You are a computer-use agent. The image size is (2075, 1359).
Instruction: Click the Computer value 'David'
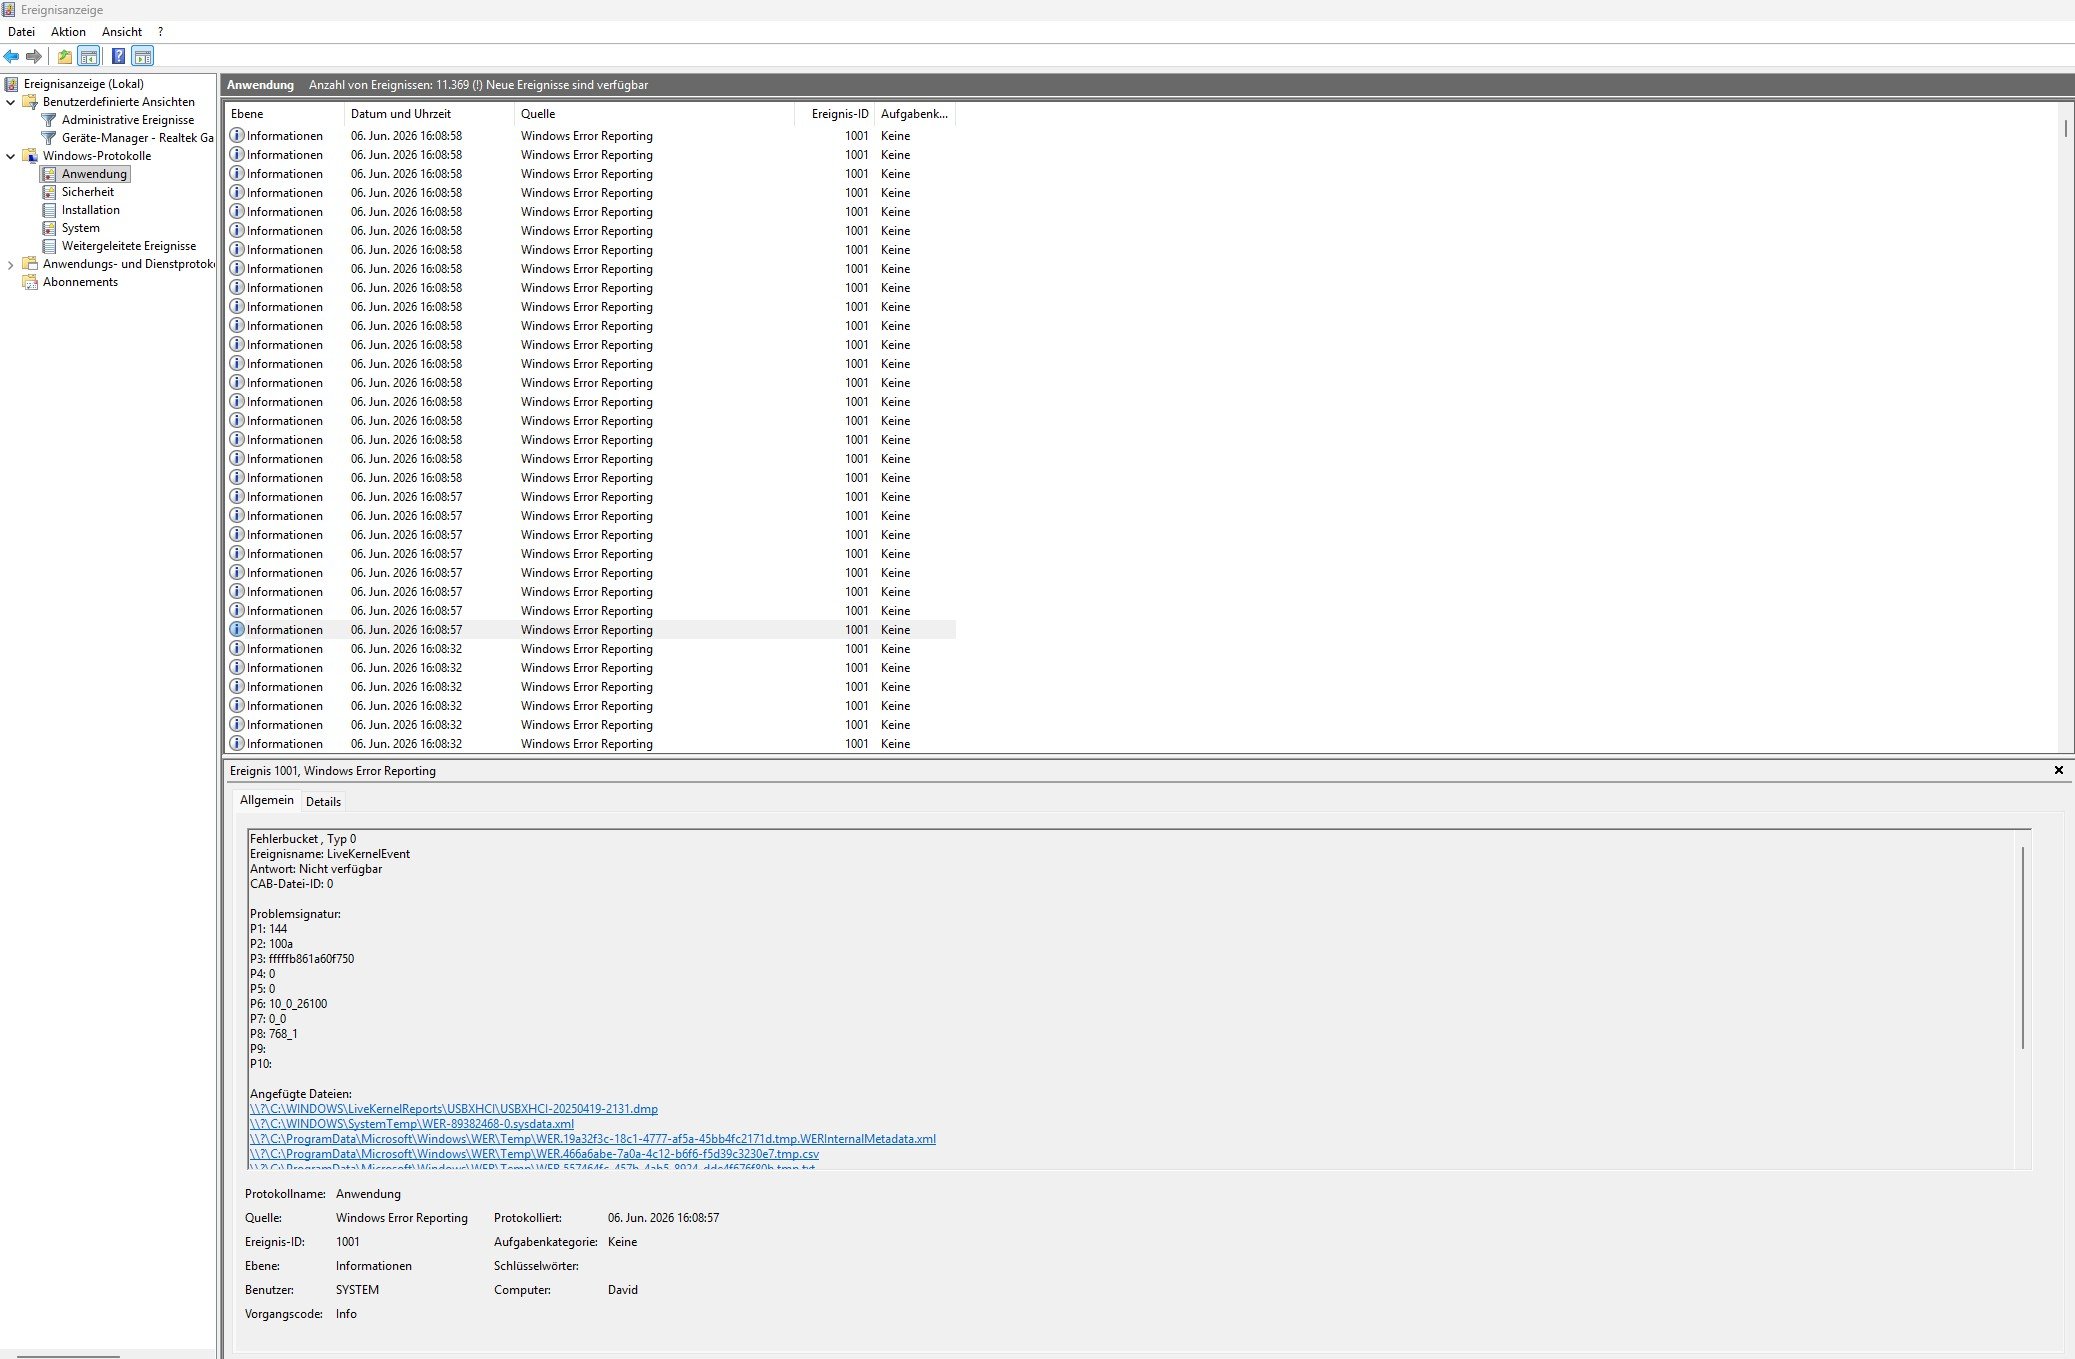(623, 1290)
